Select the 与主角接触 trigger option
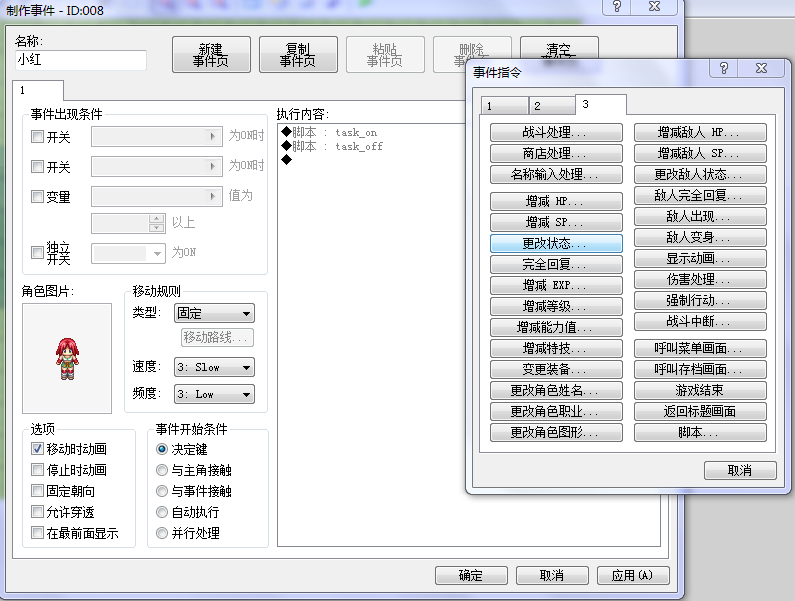Screen dimensions: 795x601 click(162, 470)
